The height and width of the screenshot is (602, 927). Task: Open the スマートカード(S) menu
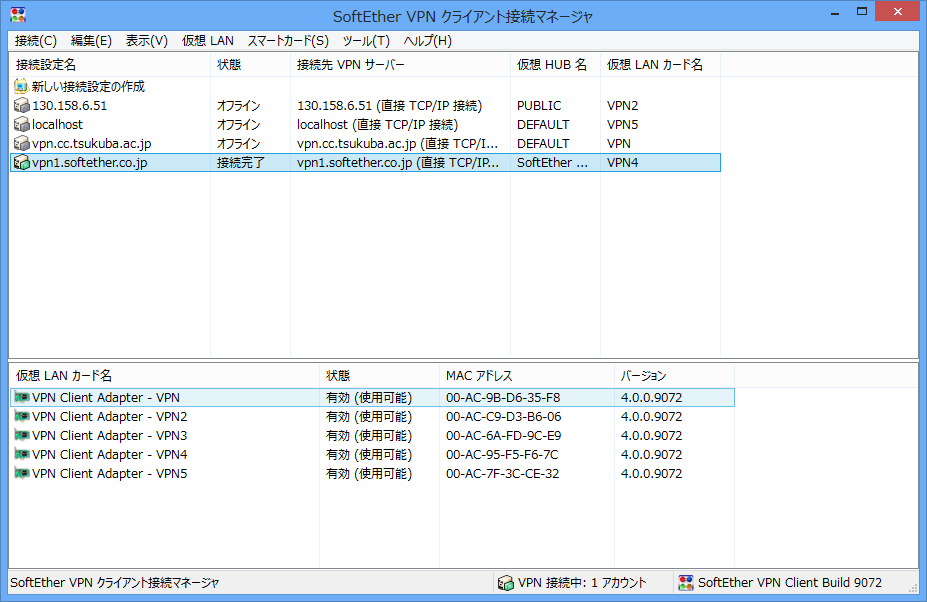pyautogui.click(x=288, y=41)
